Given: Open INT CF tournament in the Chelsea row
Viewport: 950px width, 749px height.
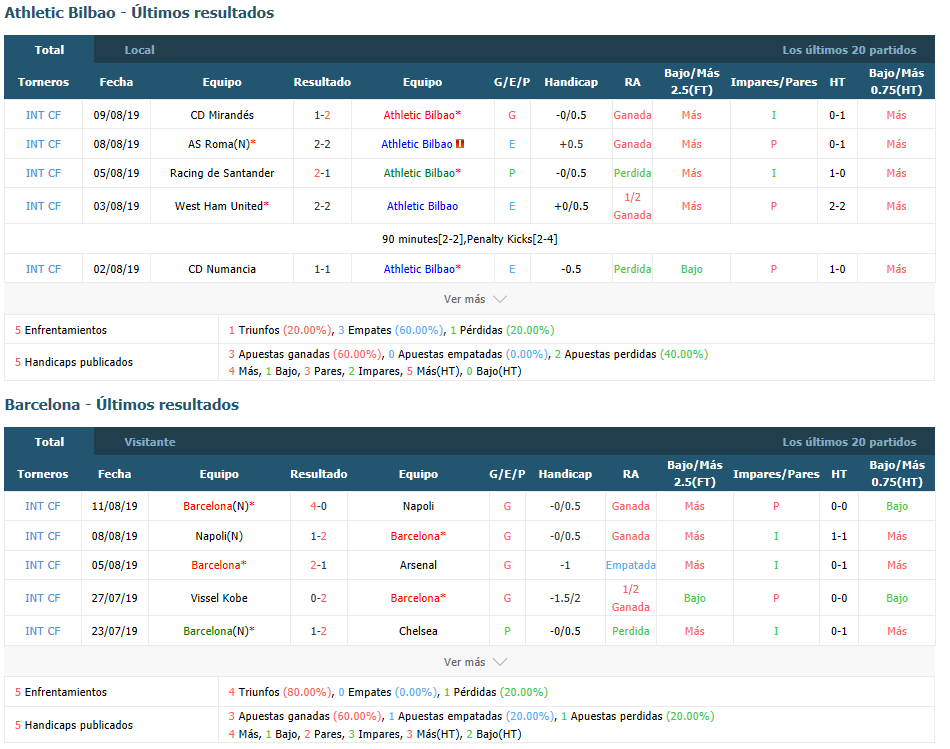Looking at the screenshot, I should point(42,631).
